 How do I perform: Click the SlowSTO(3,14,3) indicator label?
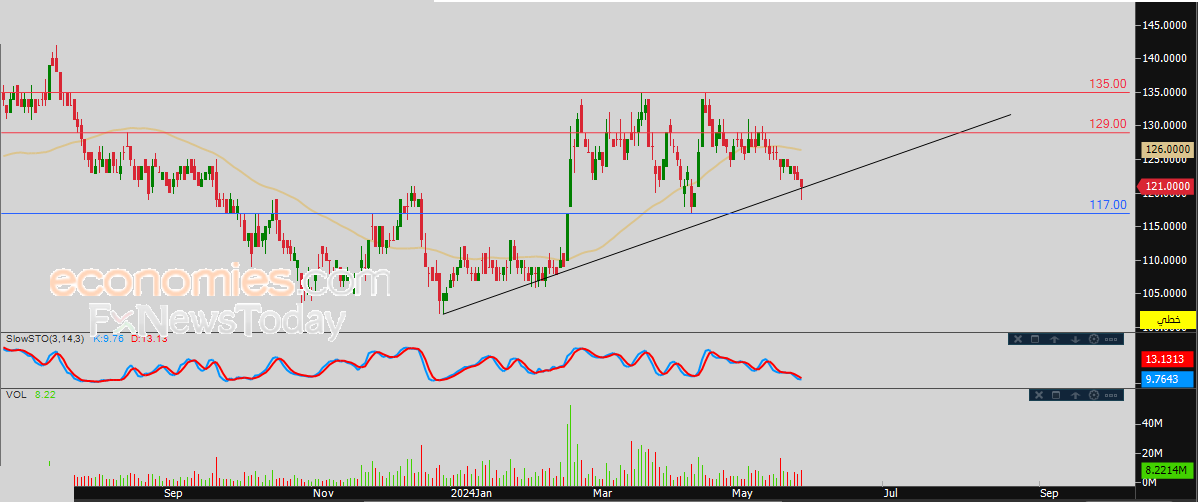[x=47, y=338]
